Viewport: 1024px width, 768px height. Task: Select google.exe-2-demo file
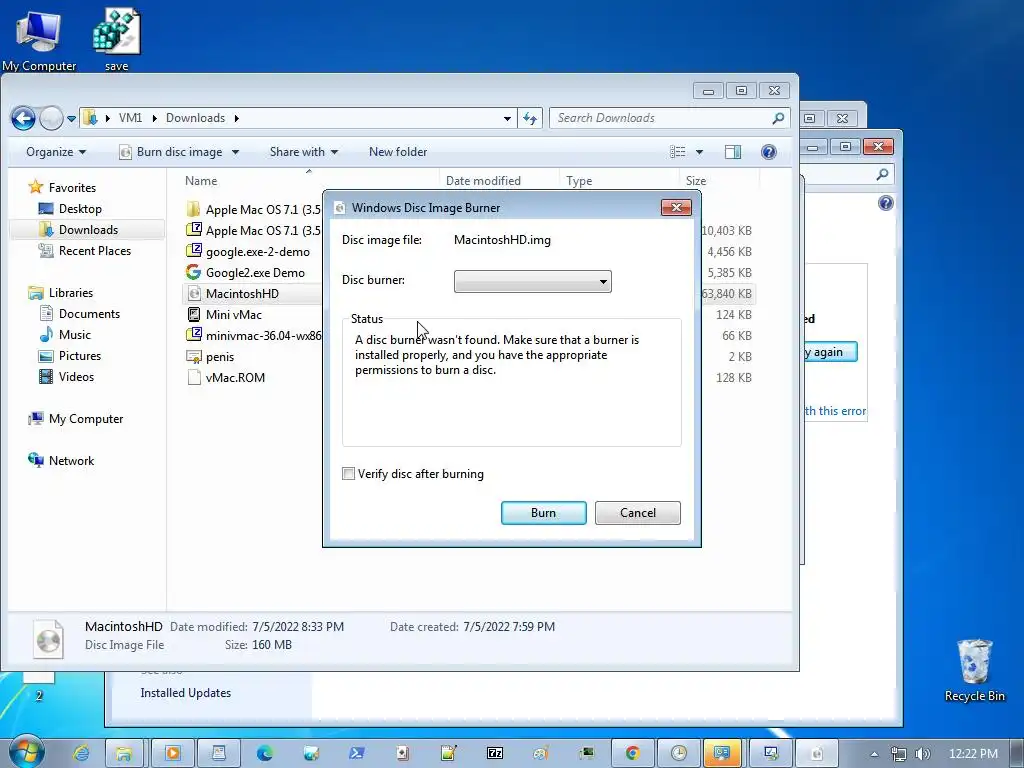pos(248,251)
